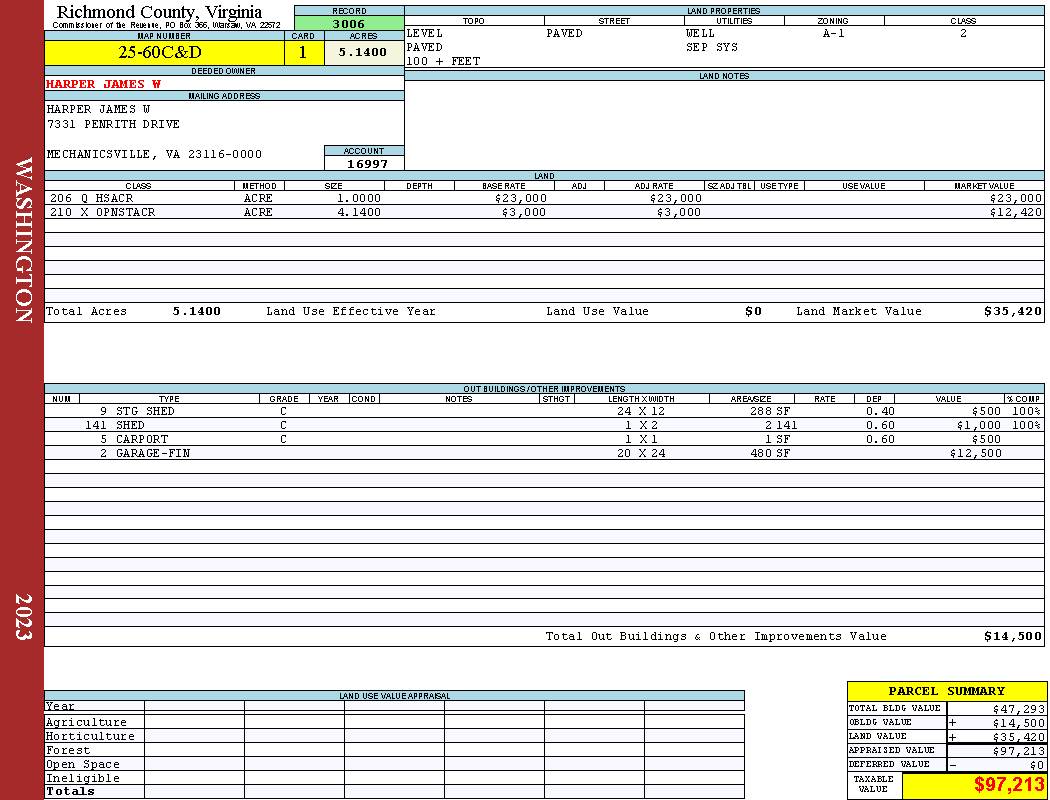Click SHED value $1,000
Screen dimensions: 1050x800
coord(978,425)
